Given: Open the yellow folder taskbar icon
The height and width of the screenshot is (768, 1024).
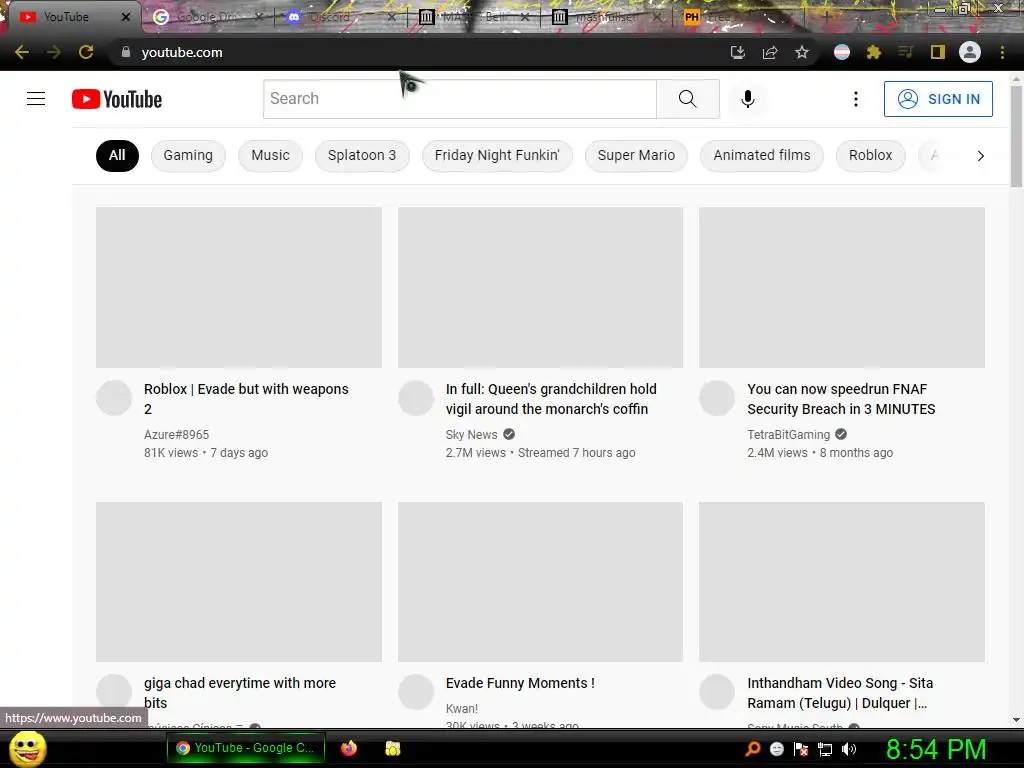Looking at the screenshot, I should (392, 748).
